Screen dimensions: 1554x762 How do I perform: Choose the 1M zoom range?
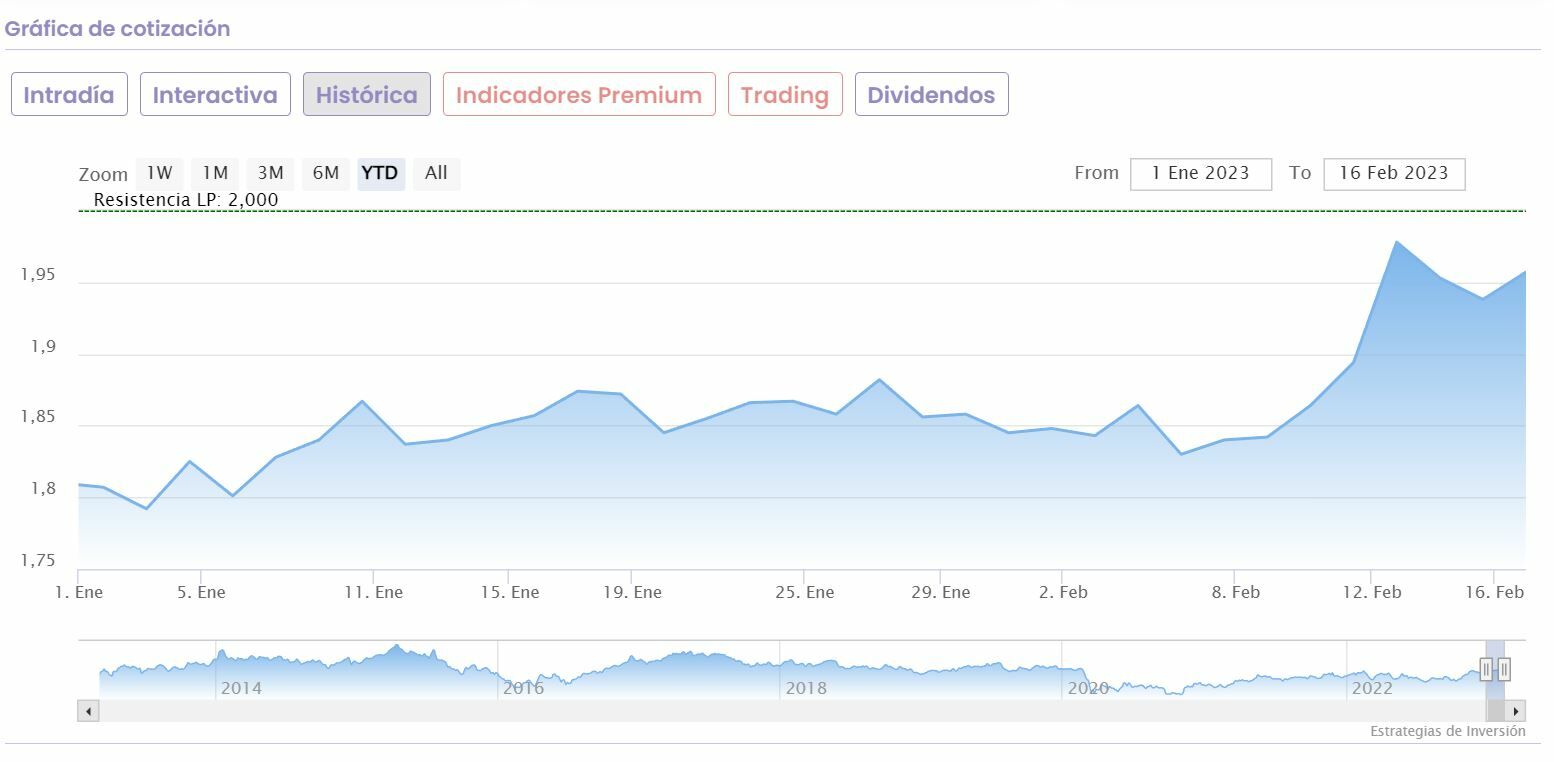[215, 173]
